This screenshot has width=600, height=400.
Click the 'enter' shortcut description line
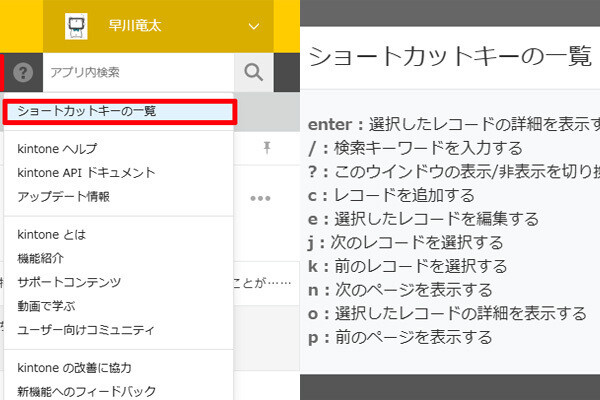tap(454, 124)
